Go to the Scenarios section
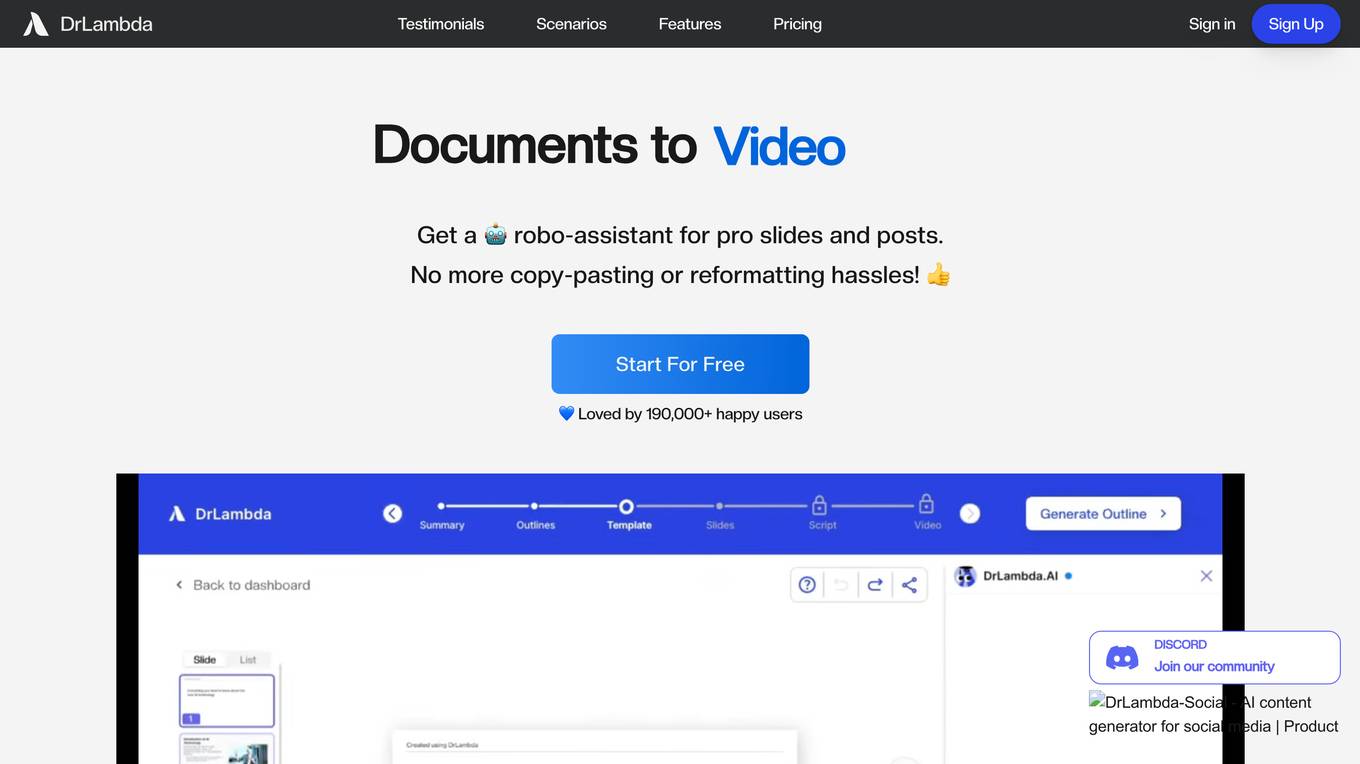Screen dimensions: 1360x764 pos(571,24)
